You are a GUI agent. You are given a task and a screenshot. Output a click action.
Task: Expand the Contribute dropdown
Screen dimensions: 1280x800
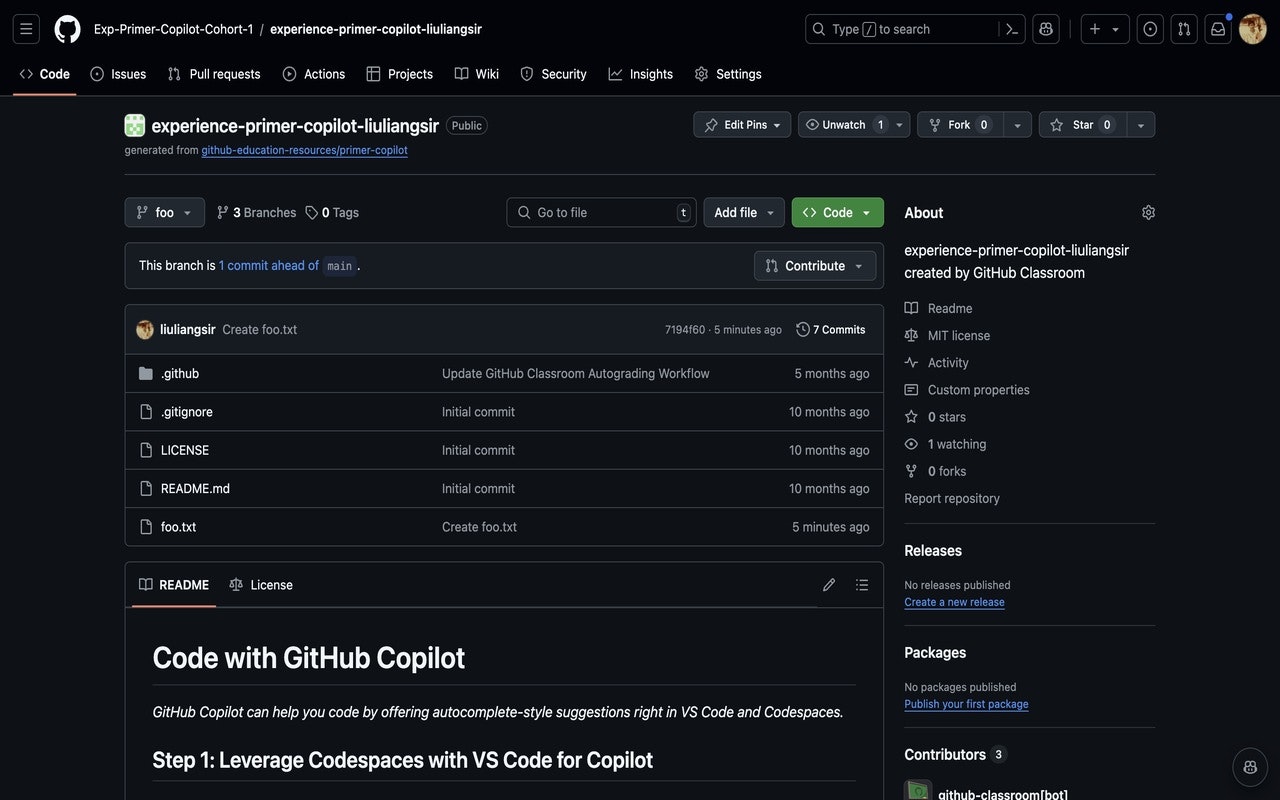pyautogui.click(x=815, y=266)
